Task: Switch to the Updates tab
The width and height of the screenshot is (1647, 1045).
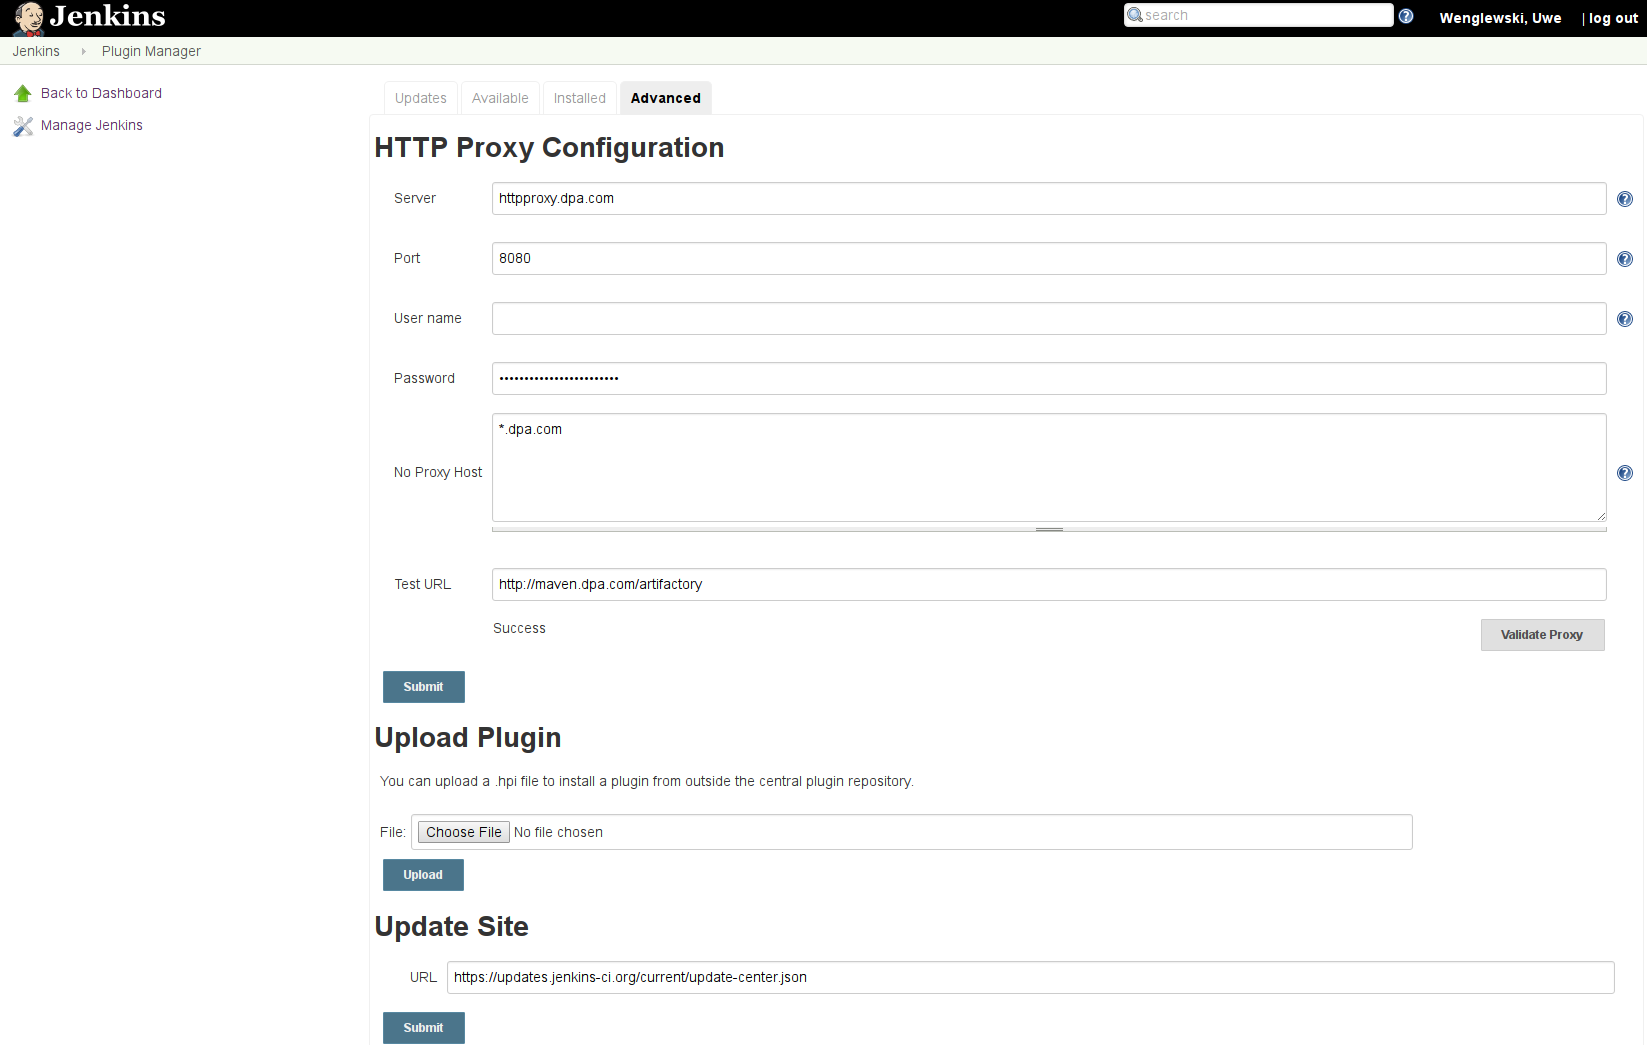Action: [x=421, y=98]
